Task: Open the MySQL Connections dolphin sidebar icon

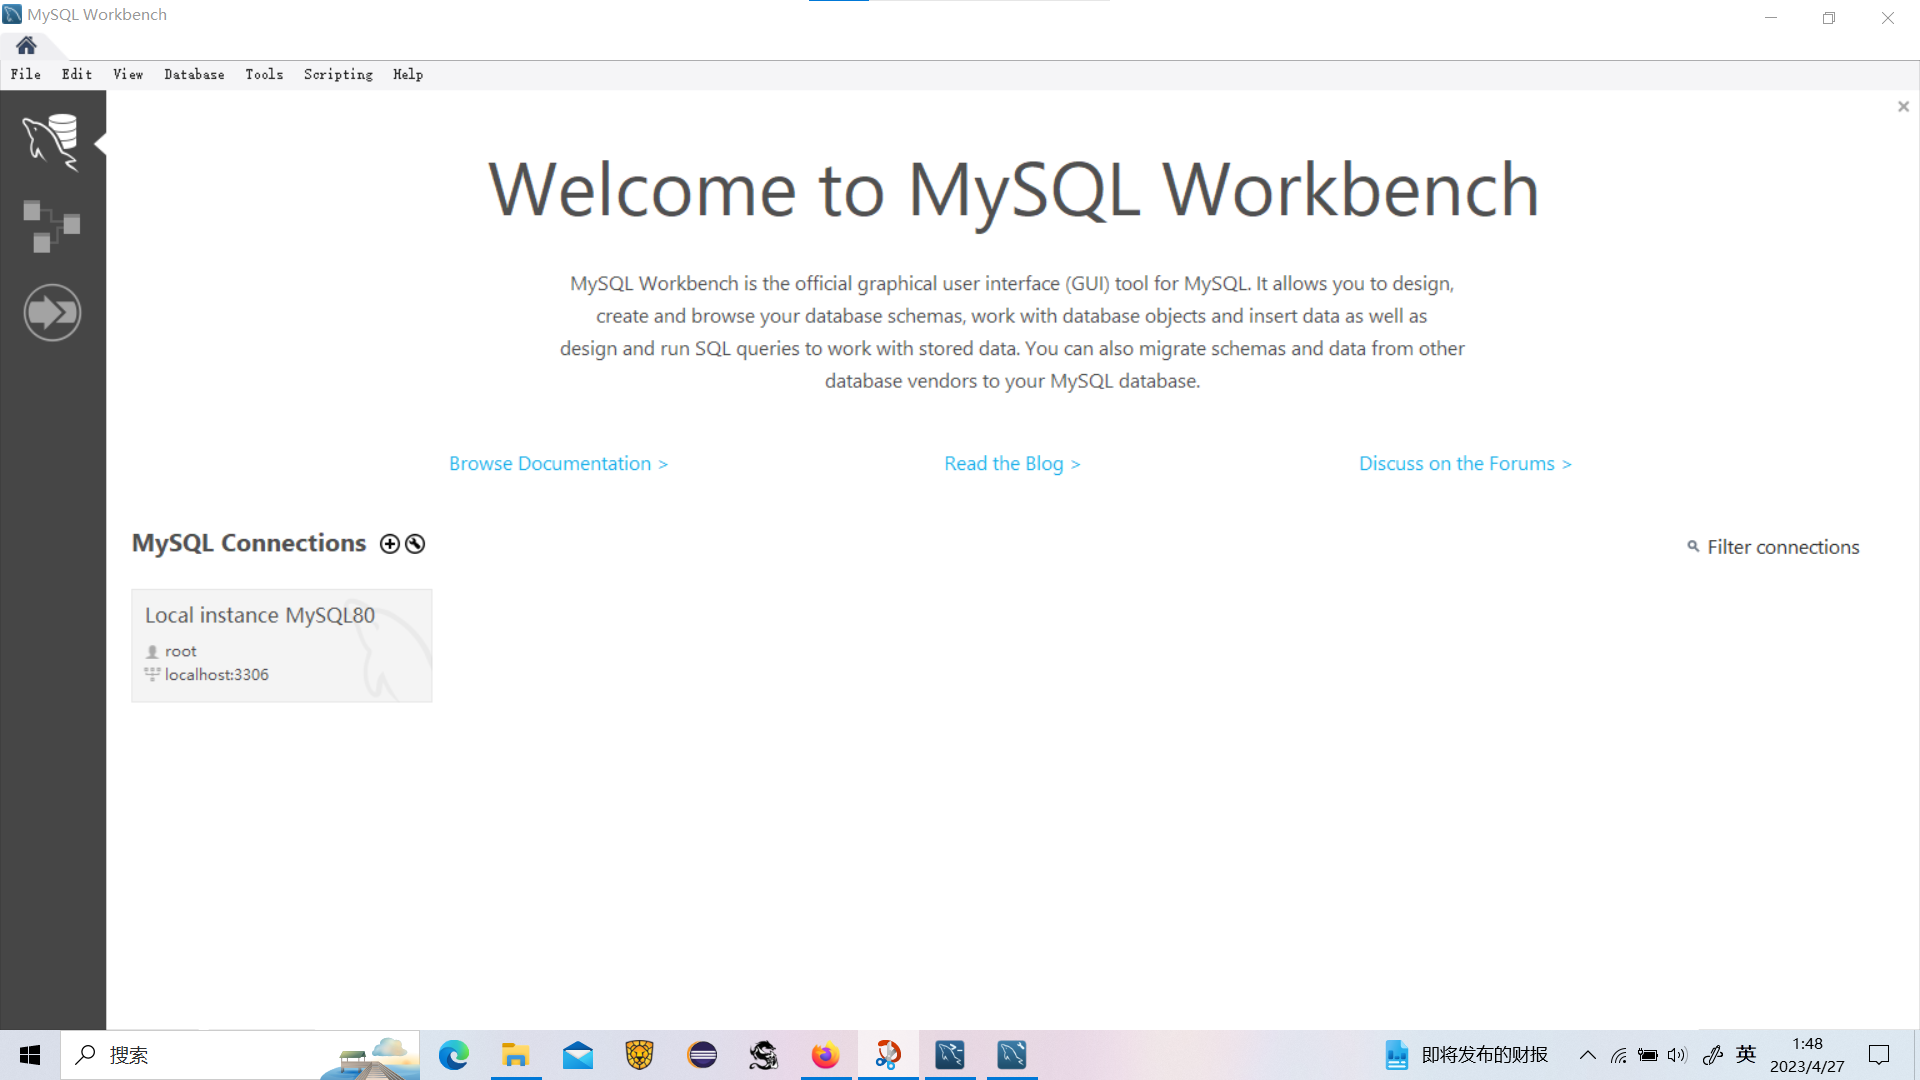Action: (51, 142)
